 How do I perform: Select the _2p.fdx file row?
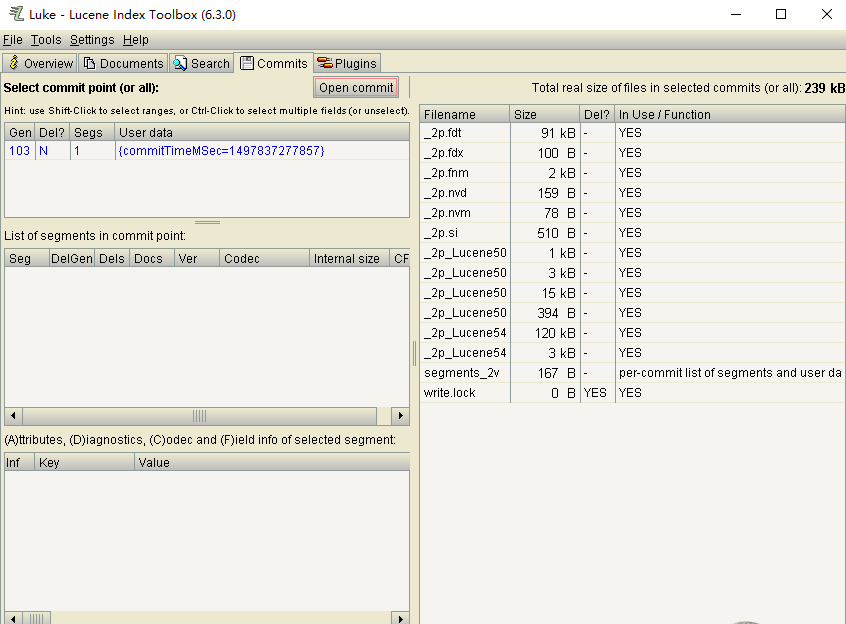point(632,153)
